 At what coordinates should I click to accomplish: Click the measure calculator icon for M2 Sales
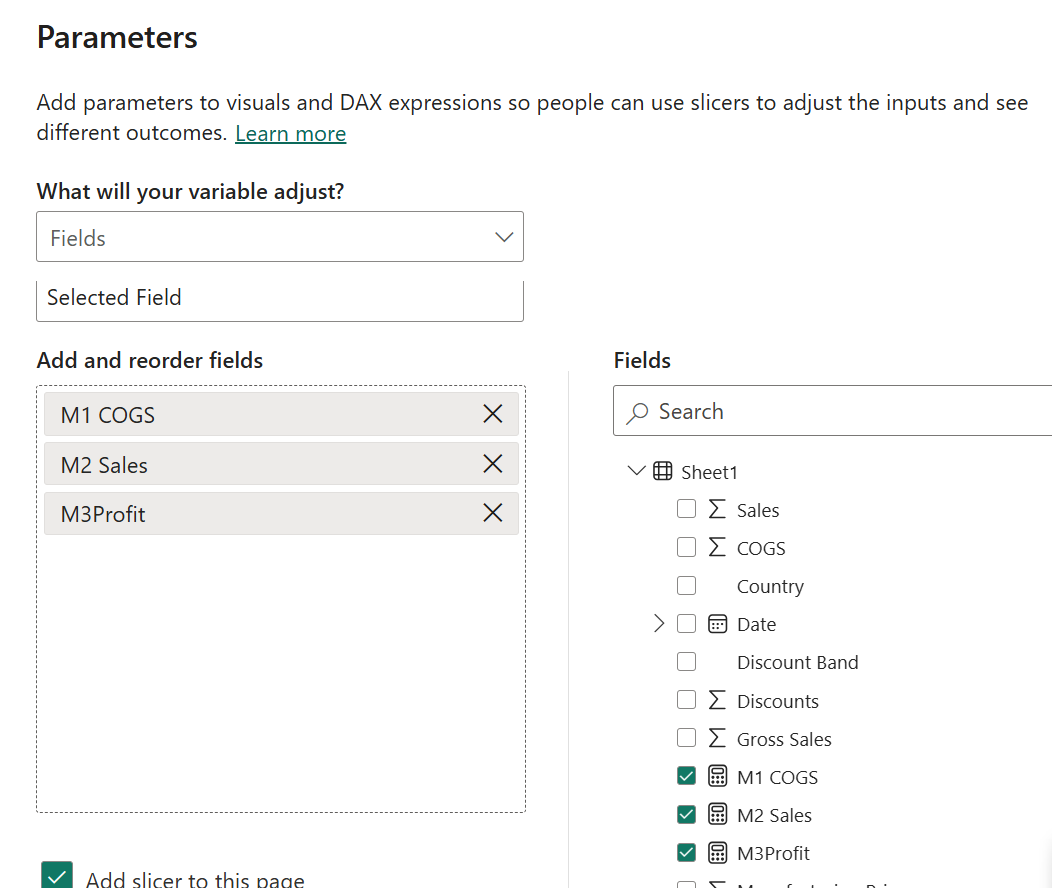(717, 815)
